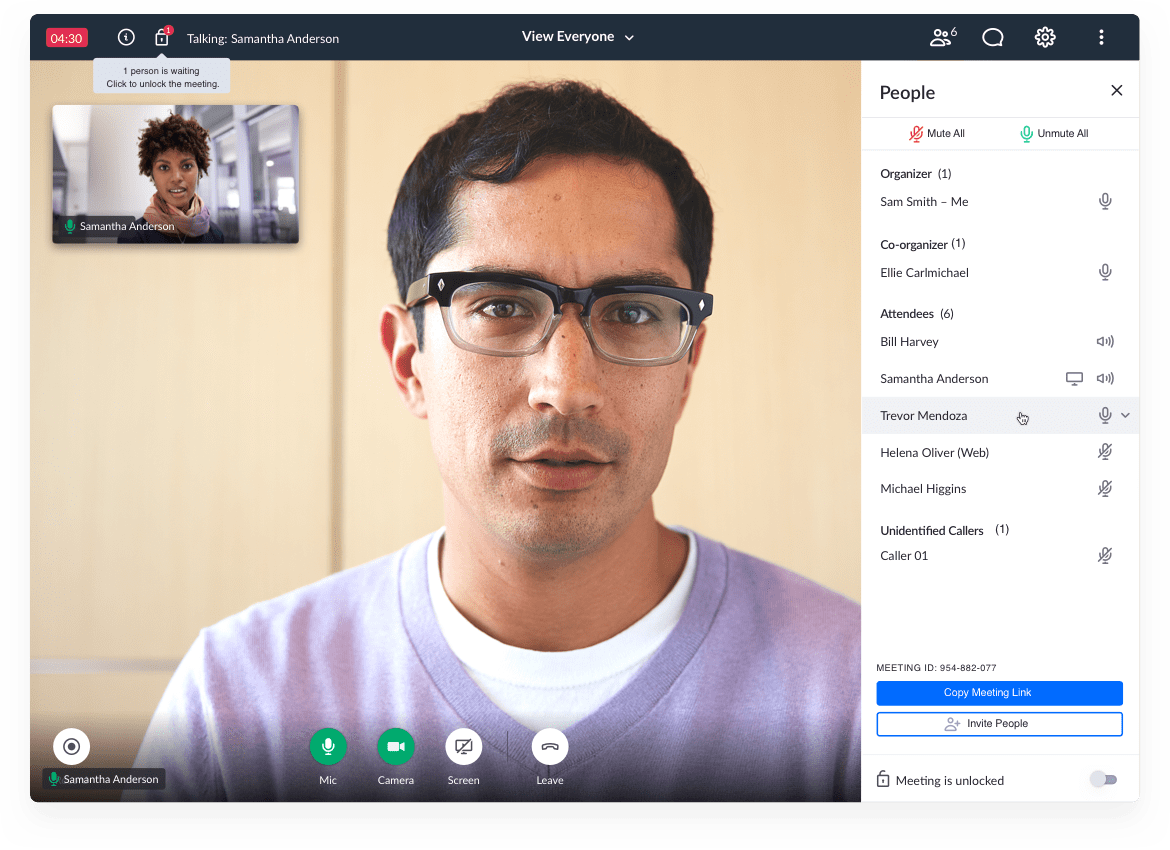Toggle the meeting lock switch
Viewport: 1170px width, 850px height.
pos(1103,780)
